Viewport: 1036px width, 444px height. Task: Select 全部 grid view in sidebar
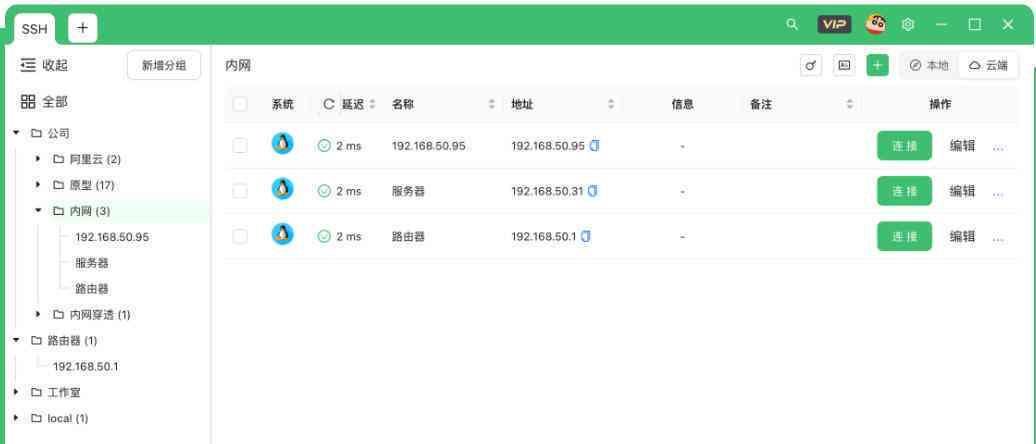tap(44, 102)
